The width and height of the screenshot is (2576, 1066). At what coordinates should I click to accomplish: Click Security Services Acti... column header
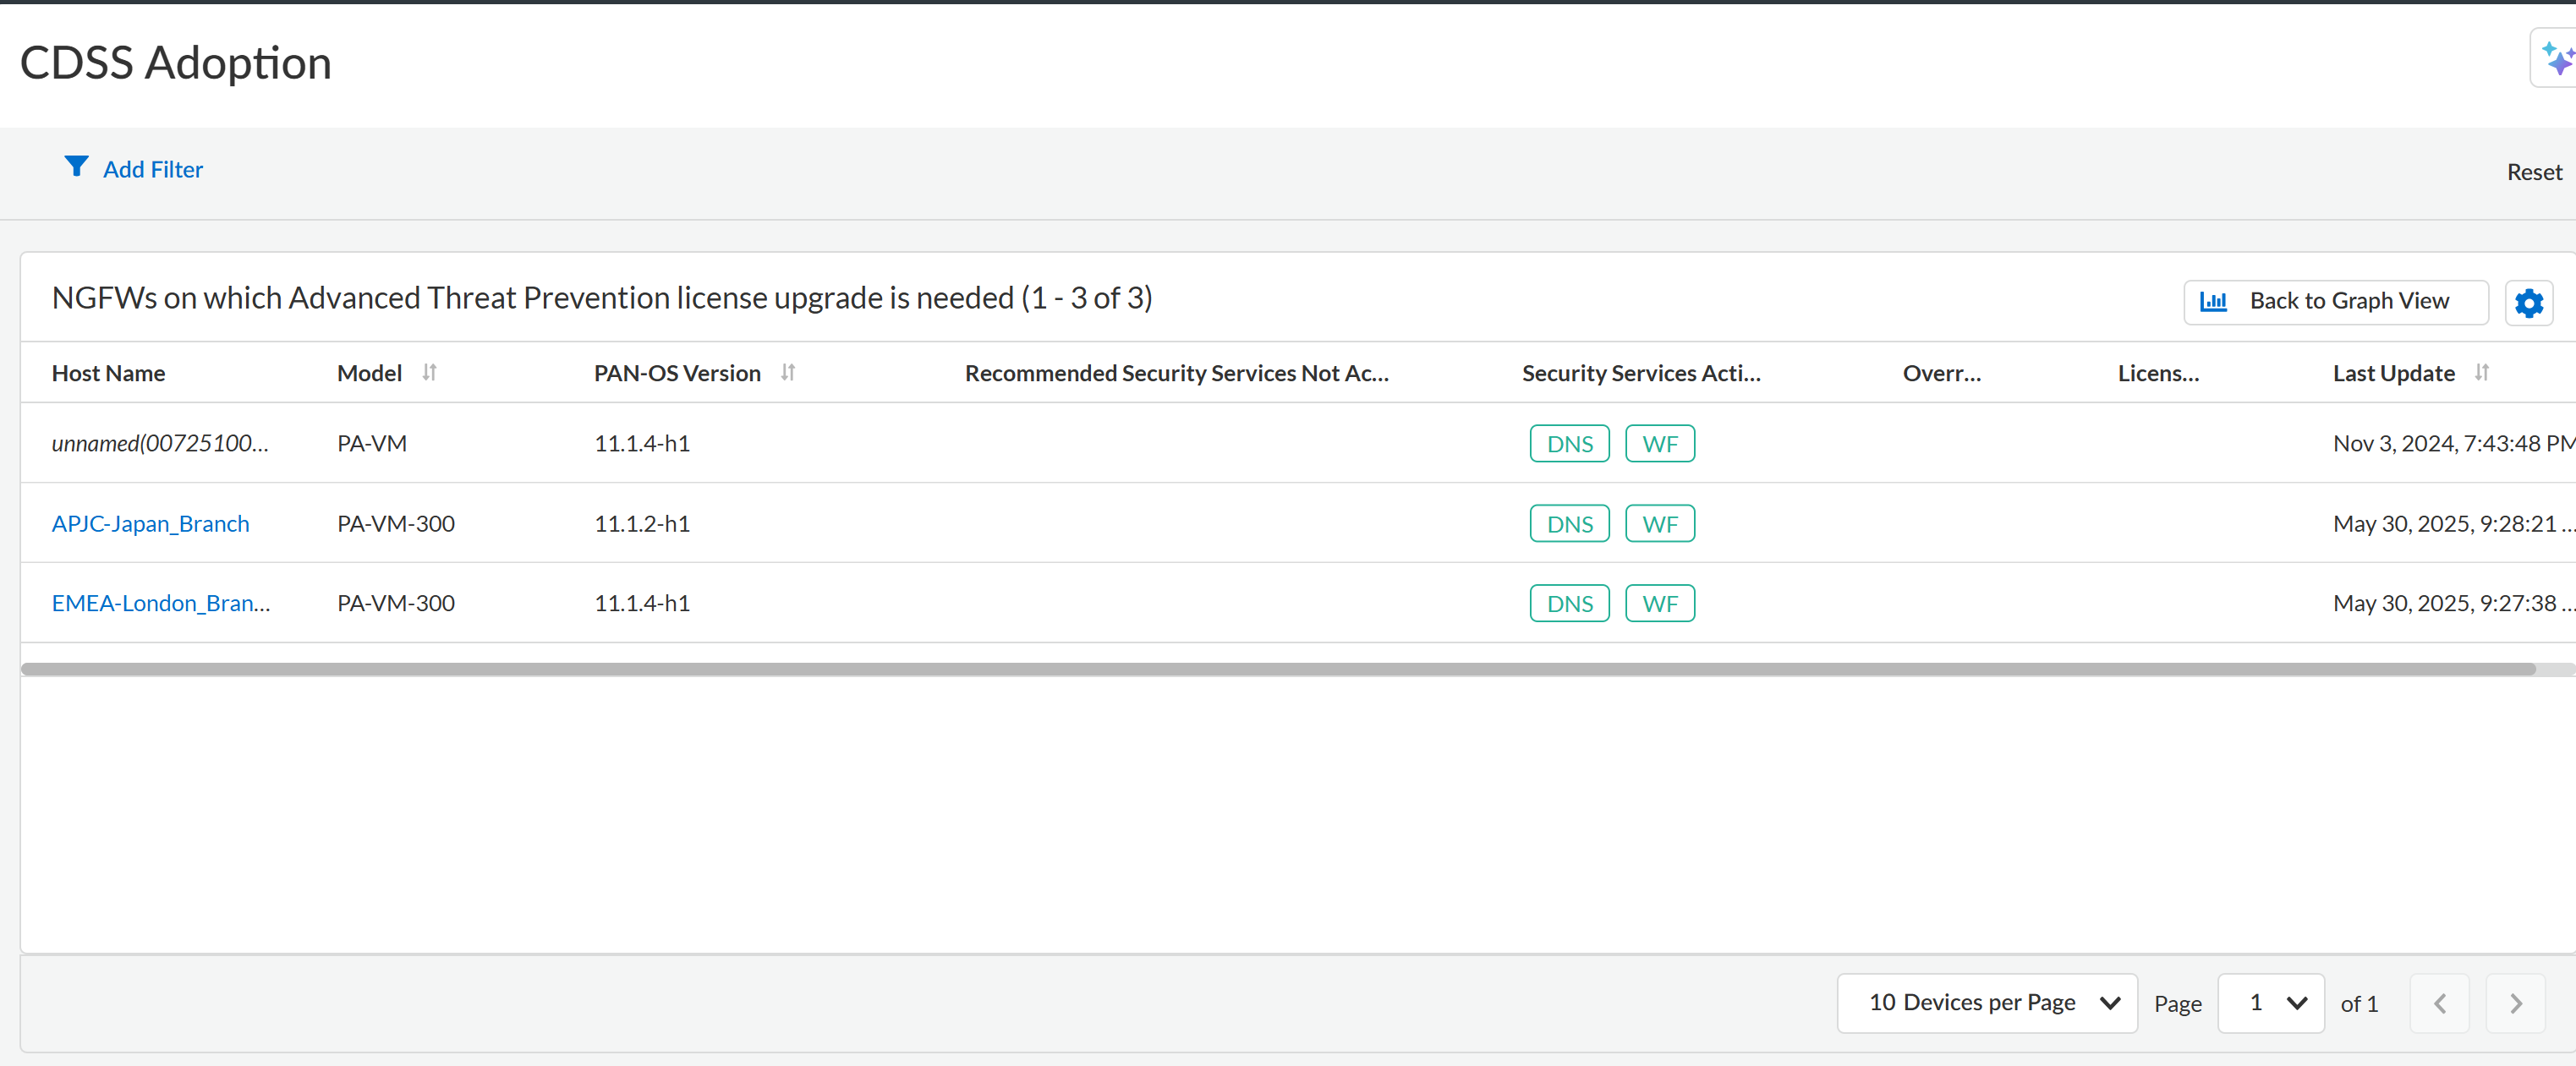pos(1640,374)
